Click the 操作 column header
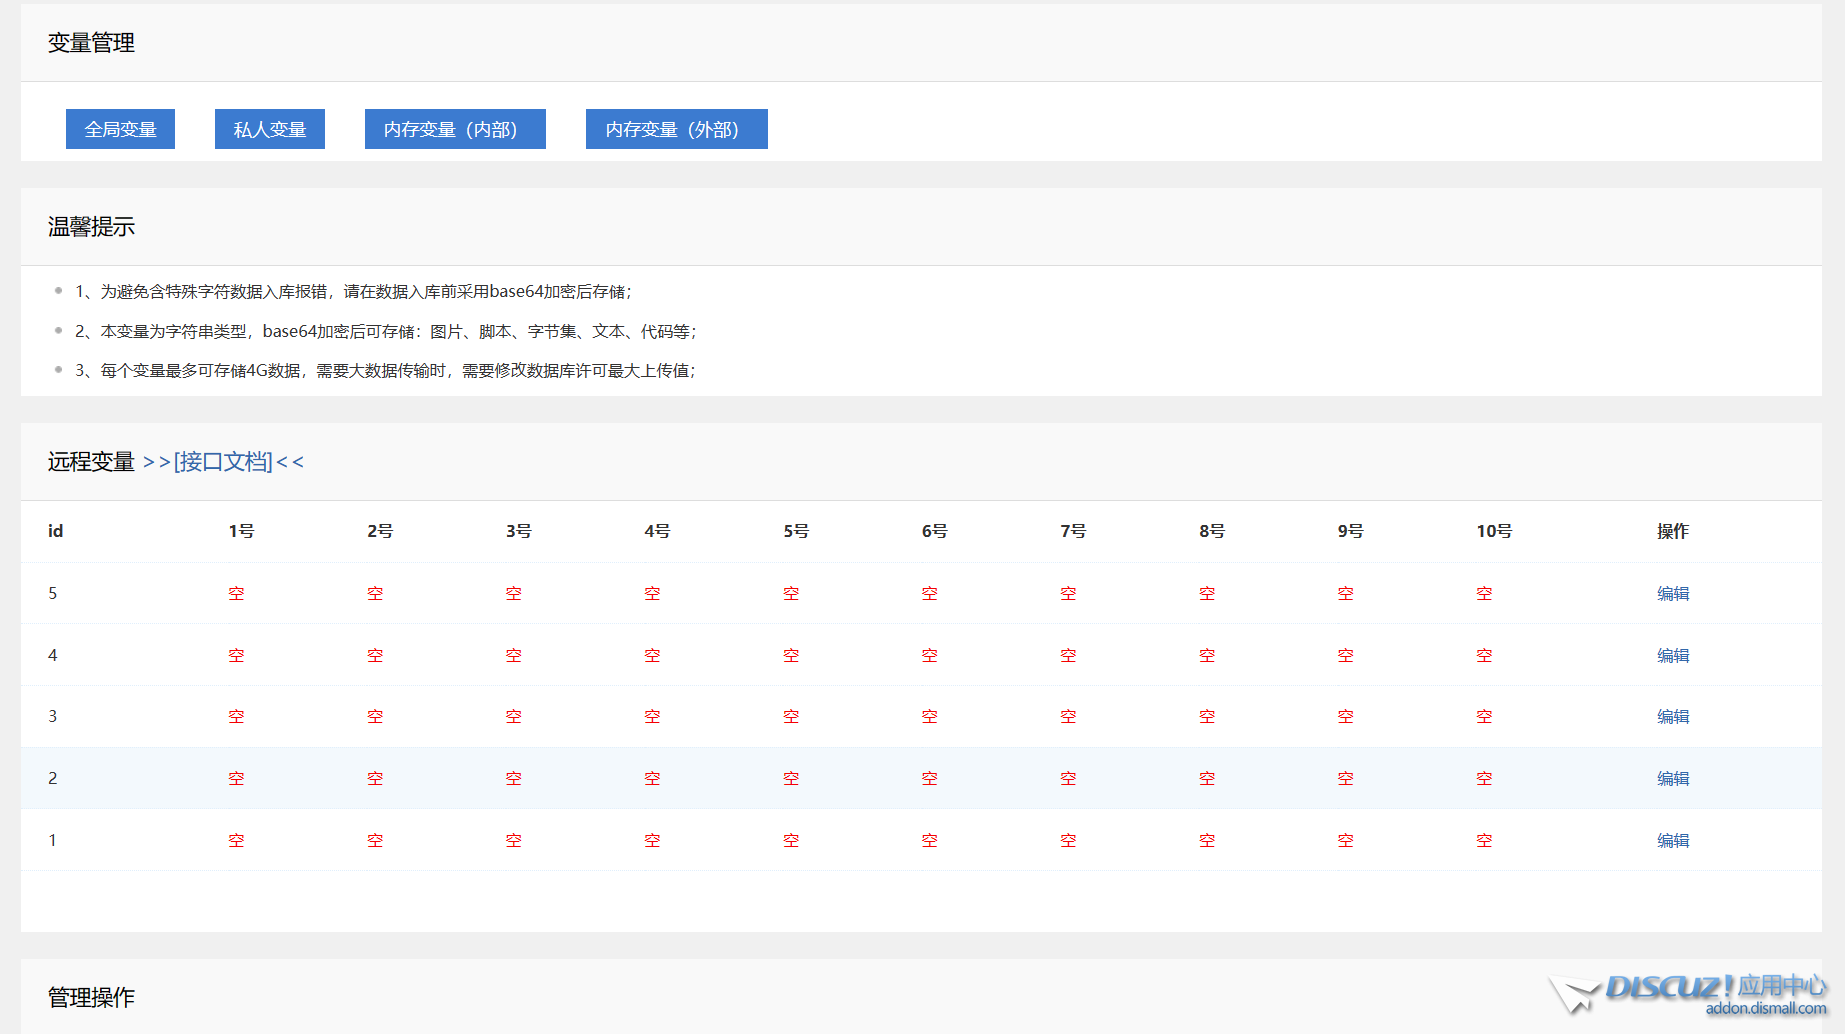 click(1672, 532)
